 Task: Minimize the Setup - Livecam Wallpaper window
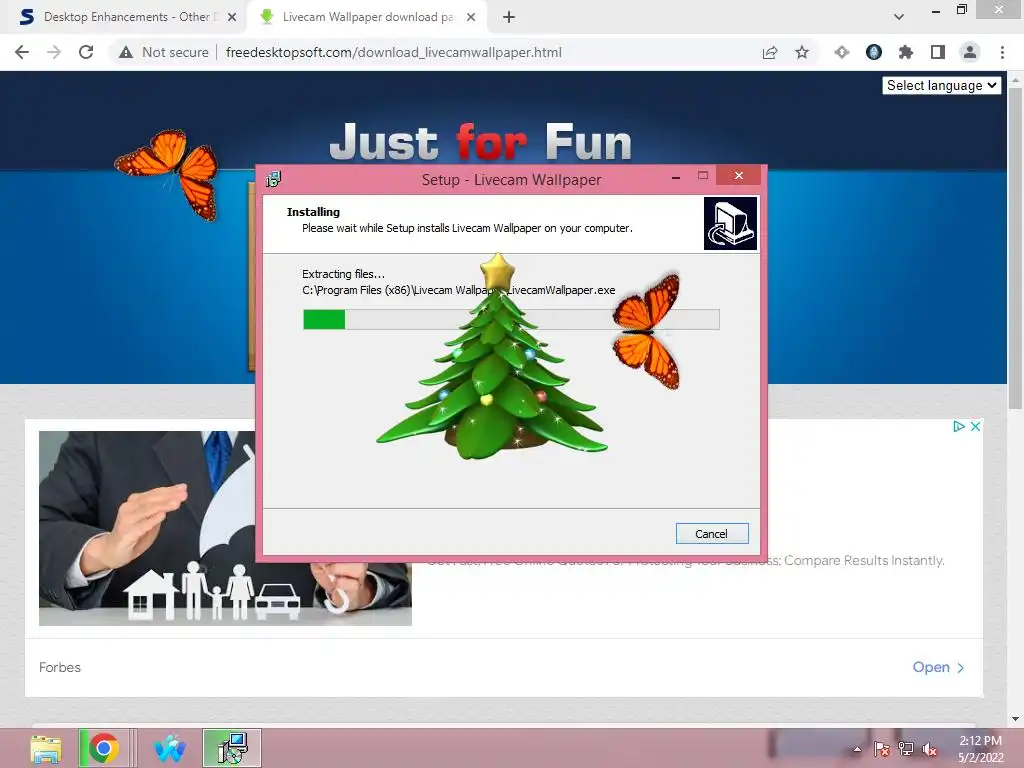click(x=676, y=176)
